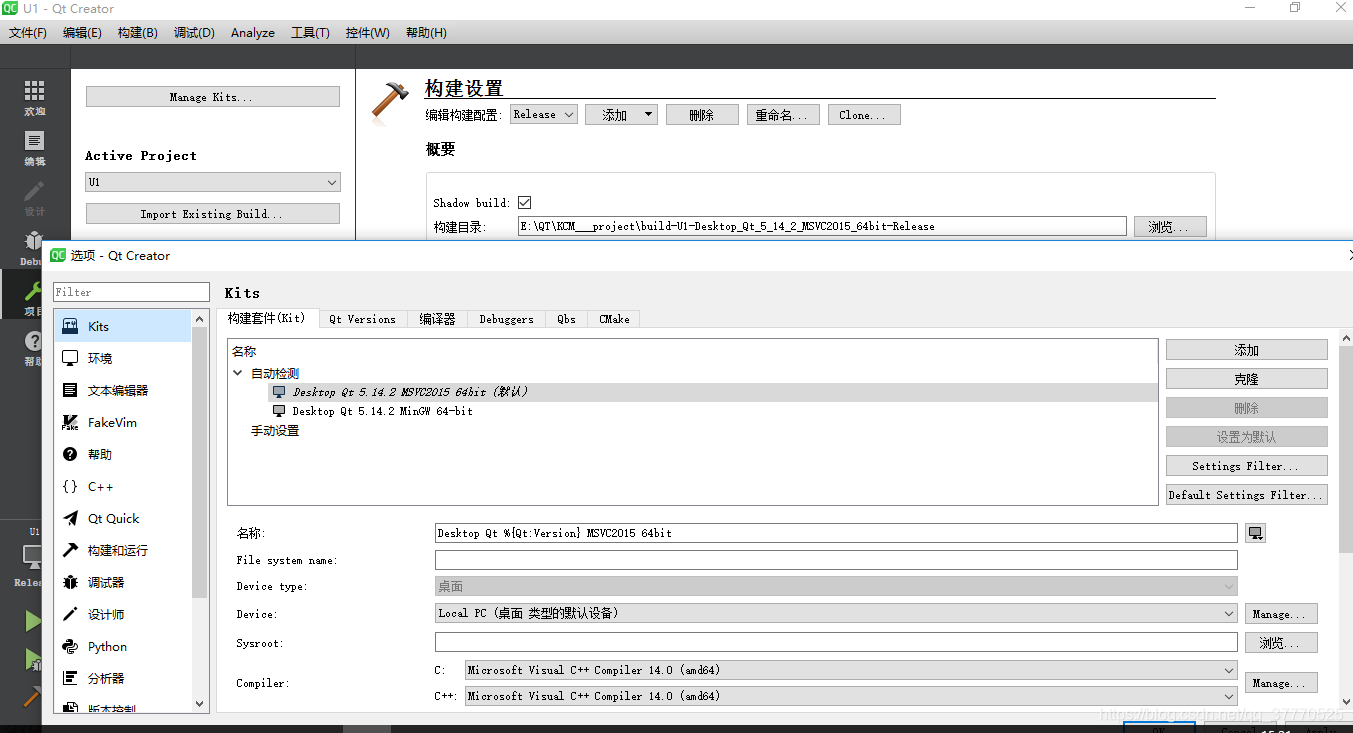Open the Active Project U1 dropdown
This screenshot has width=1353, height=733.
tap(213, 182)
